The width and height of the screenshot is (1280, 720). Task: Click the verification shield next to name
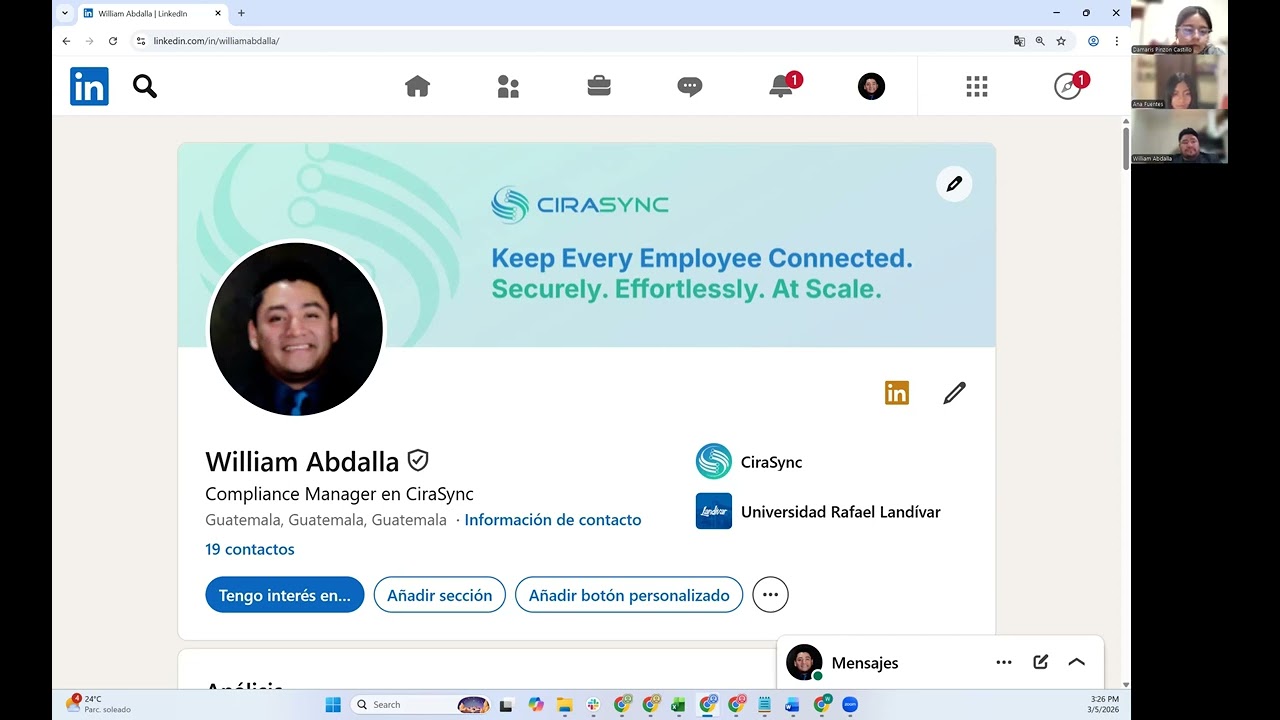[x=418, y=460]
